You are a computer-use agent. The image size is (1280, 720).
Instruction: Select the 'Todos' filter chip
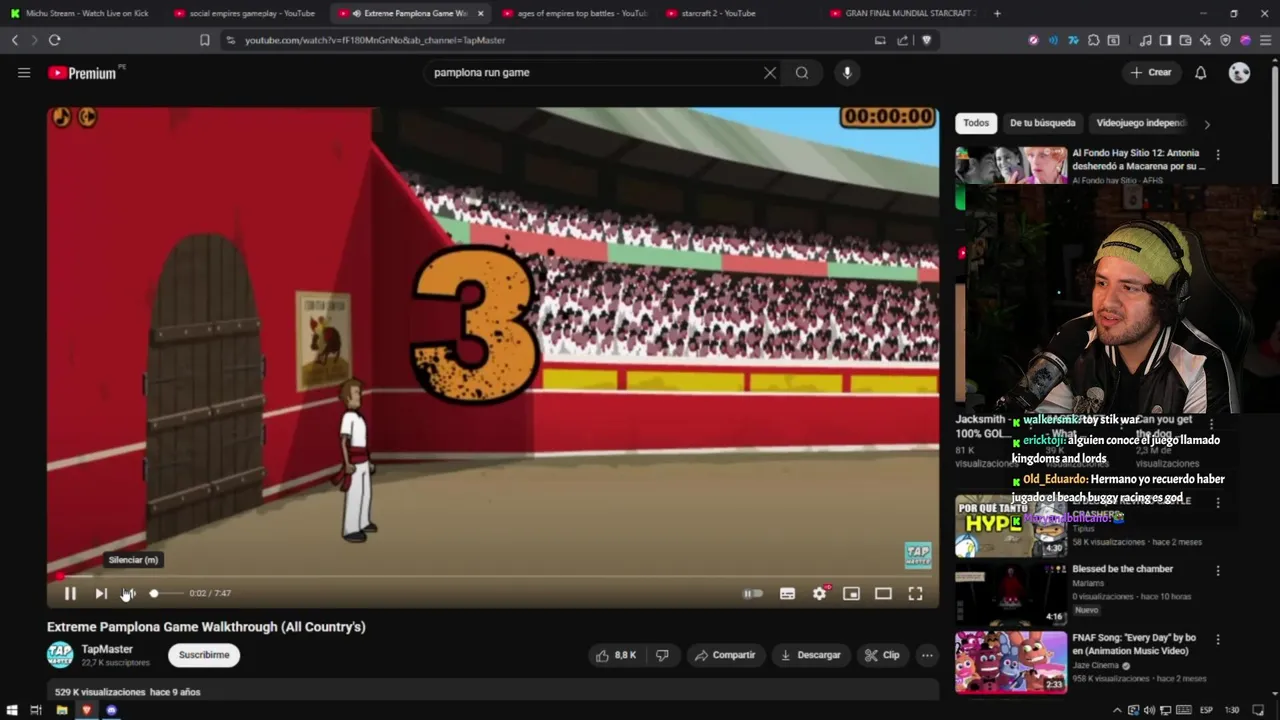976,123
